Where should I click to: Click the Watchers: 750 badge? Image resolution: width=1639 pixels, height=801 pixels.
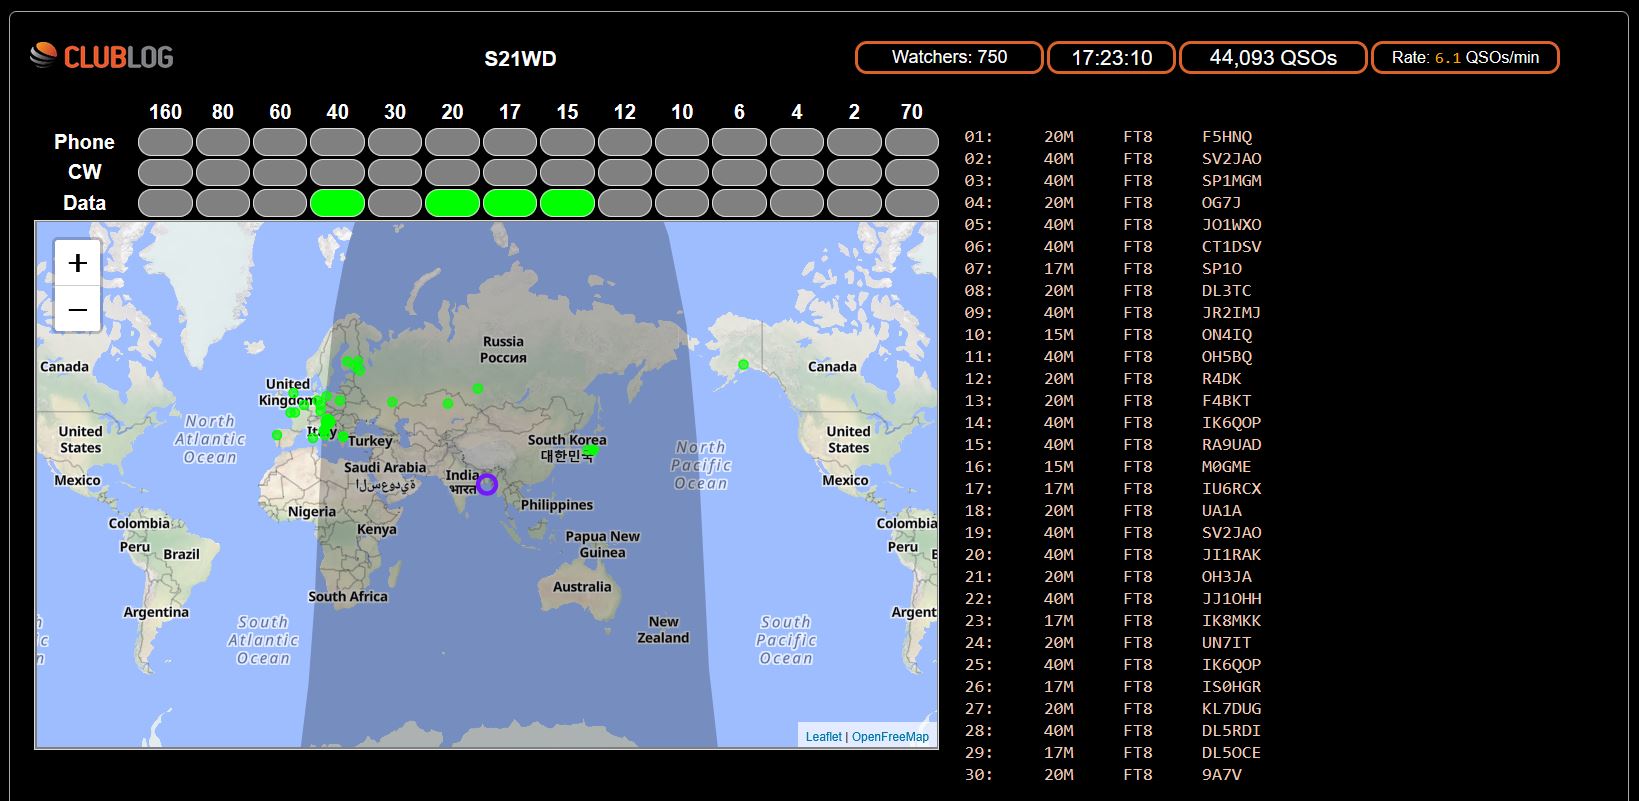click(x=949, y=58)
